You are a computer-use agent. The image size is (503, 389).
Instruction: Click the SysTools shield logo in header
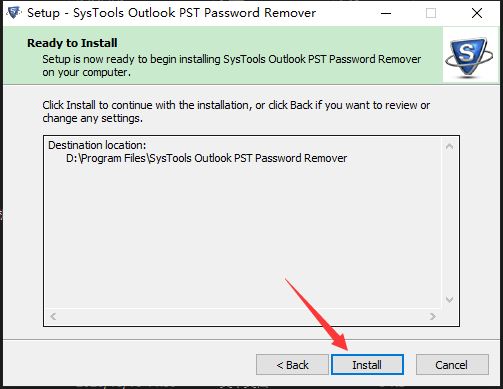click(x=469, y=56)
